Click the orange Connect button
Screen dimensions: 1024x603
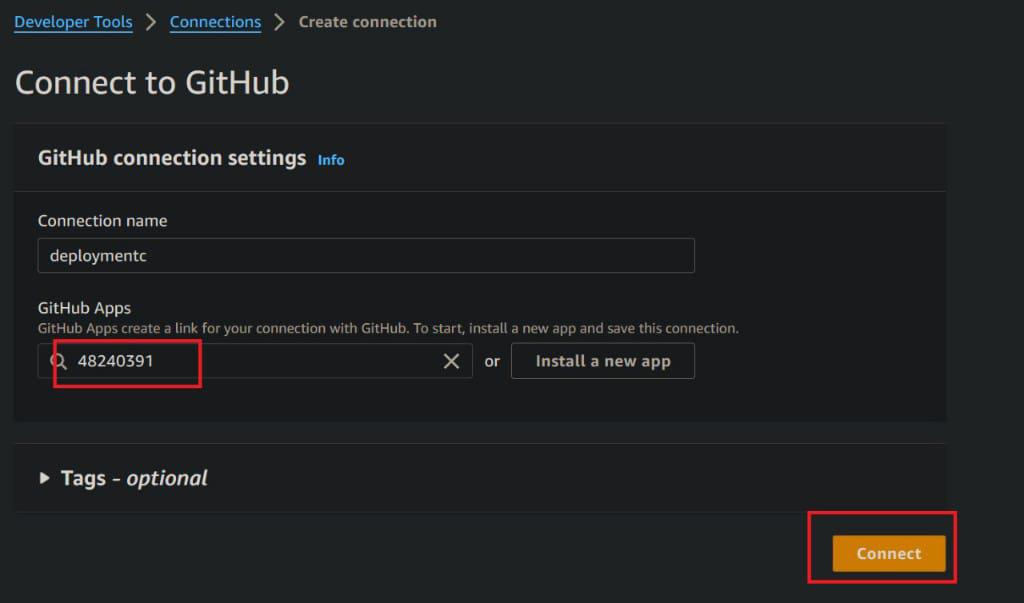tap(888, 553)
